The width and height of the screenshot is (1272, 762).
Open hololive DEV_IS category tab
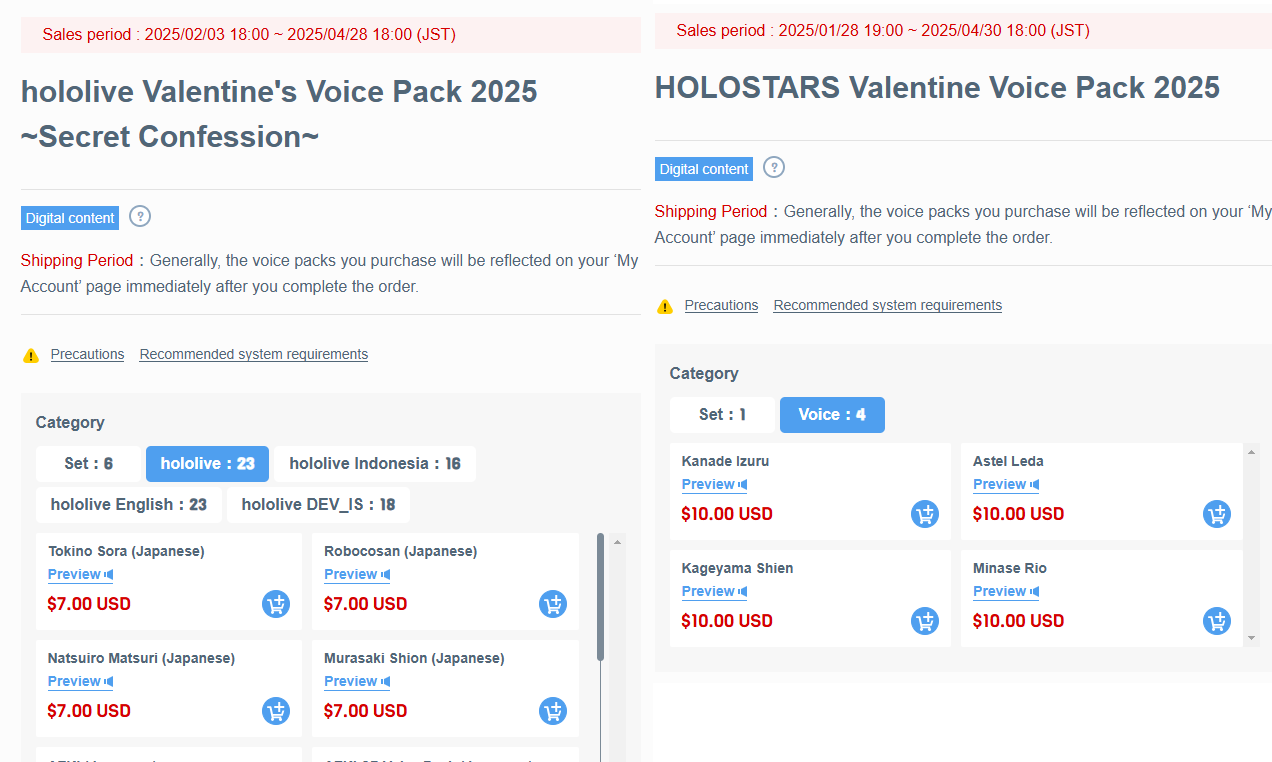(x=318, y=505)
